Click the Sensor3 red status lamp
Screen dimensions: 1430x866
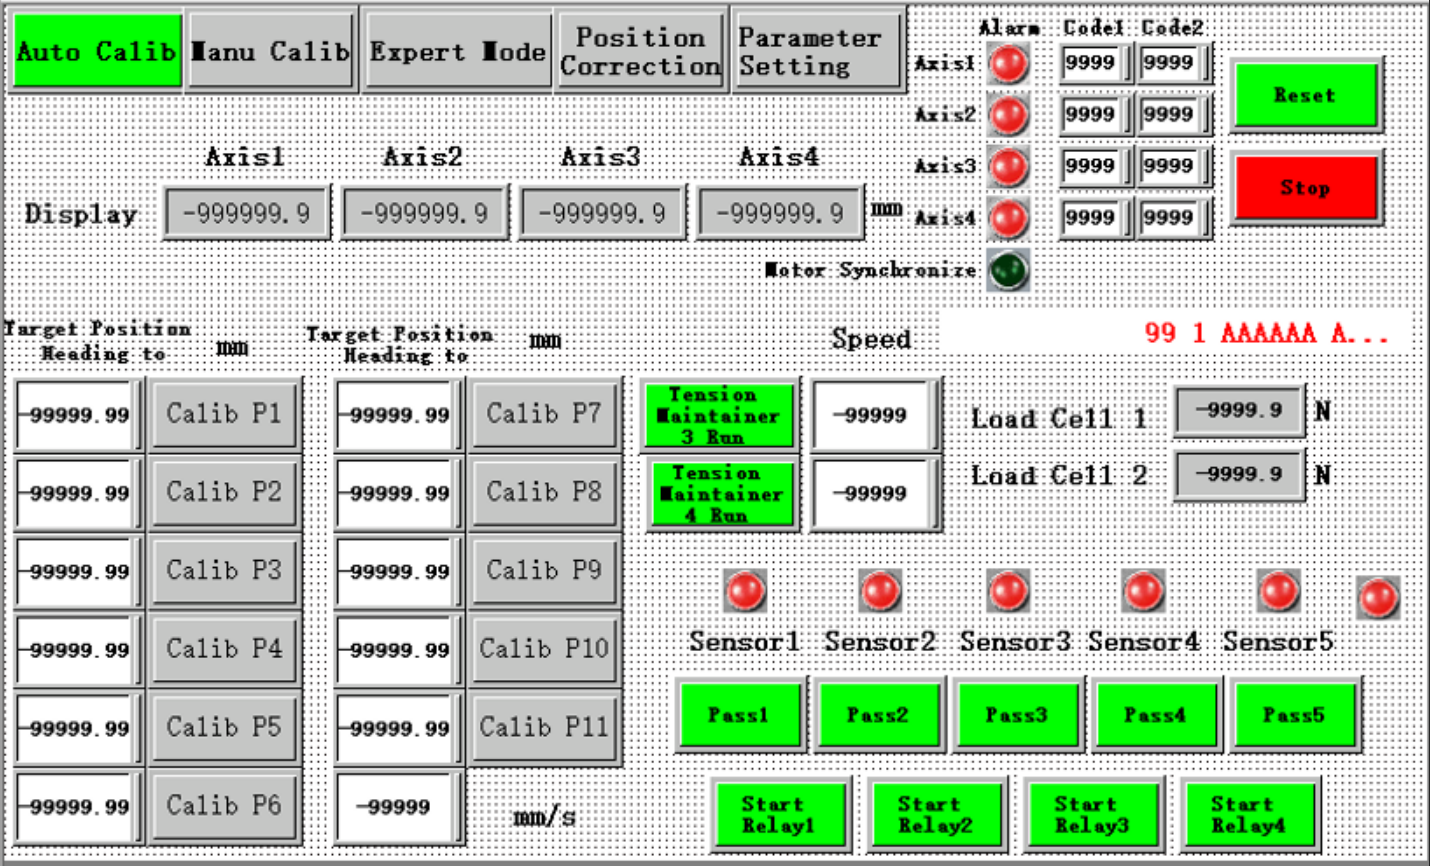1008,592
